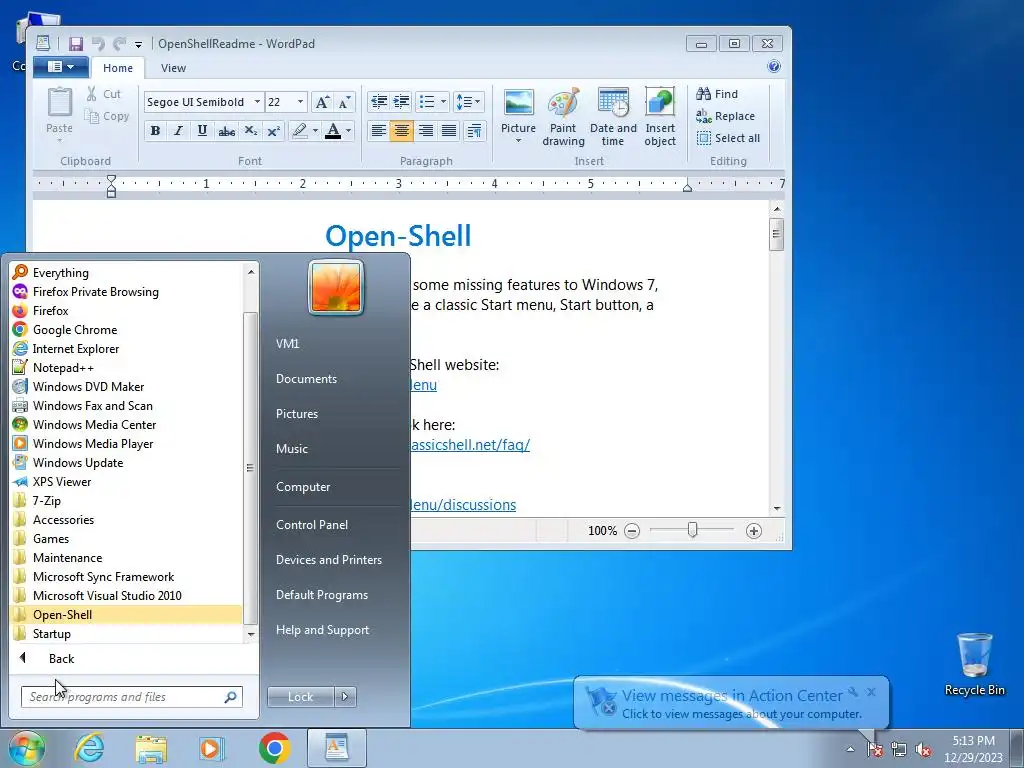Image resolution: width=1024 pixels, height=768 pixels.
Task: Insert a Paint drawing
Action: click(x=563, y=116)
